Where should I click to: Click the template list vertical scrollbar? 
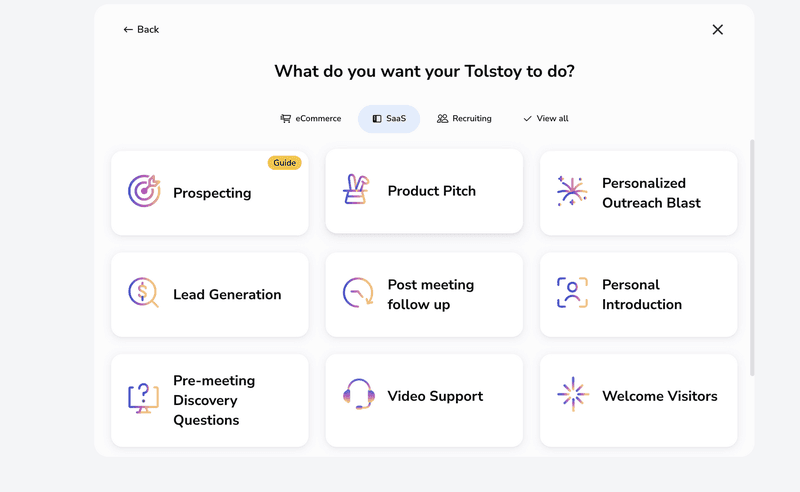(x=752, y=258)
